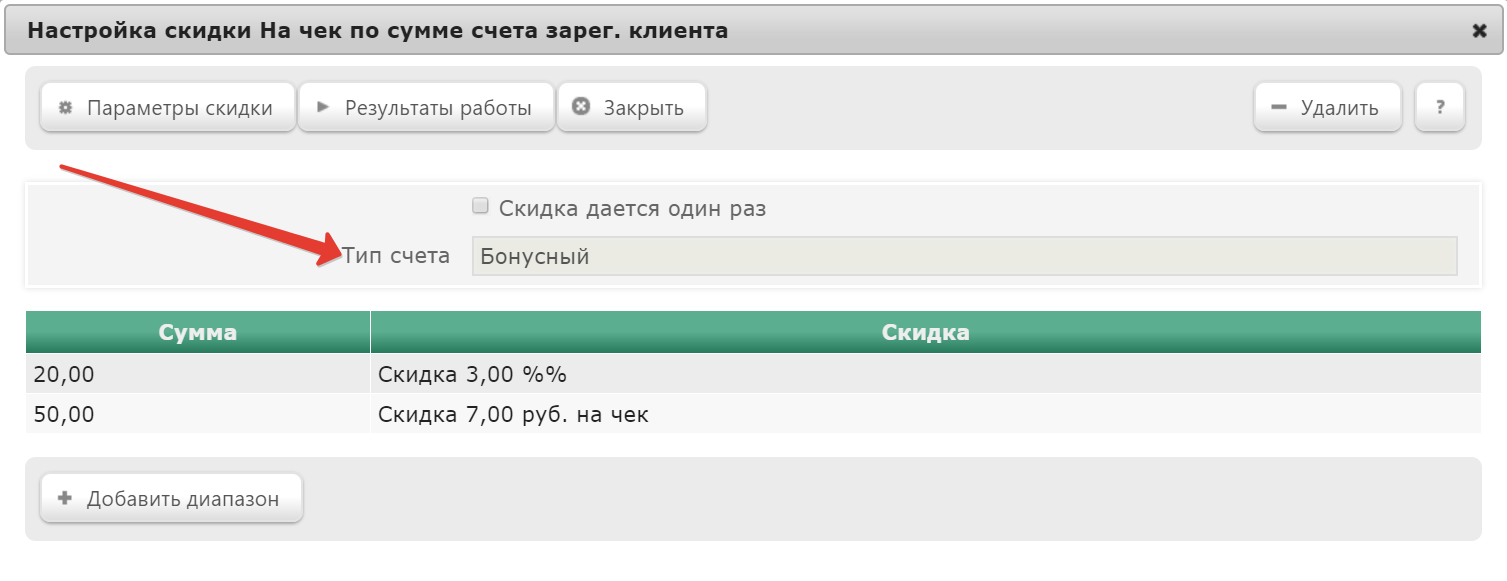Click the Добавить диапазон button
Screen dimensions: 1507x581
tap(171, 498)
